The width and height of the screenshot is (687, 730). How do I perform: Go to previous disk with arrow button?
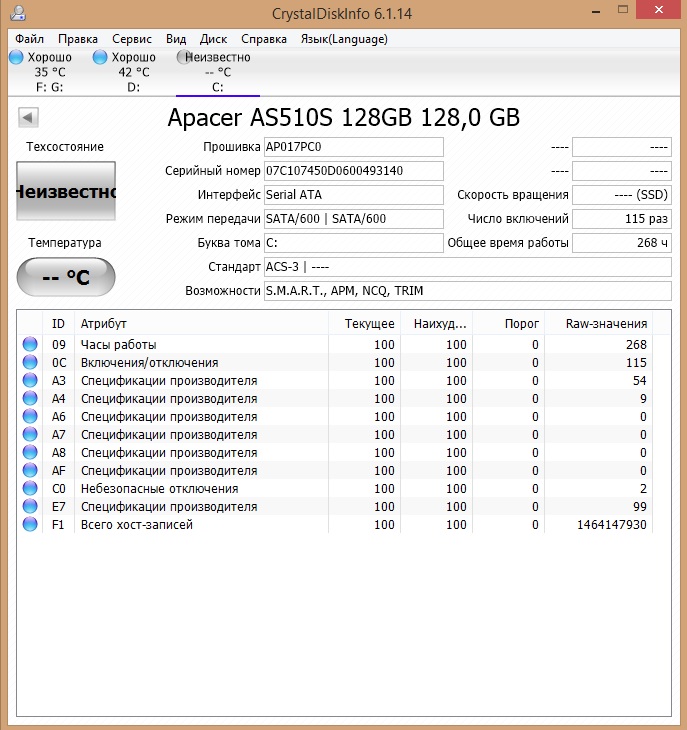tap(28, 117)
